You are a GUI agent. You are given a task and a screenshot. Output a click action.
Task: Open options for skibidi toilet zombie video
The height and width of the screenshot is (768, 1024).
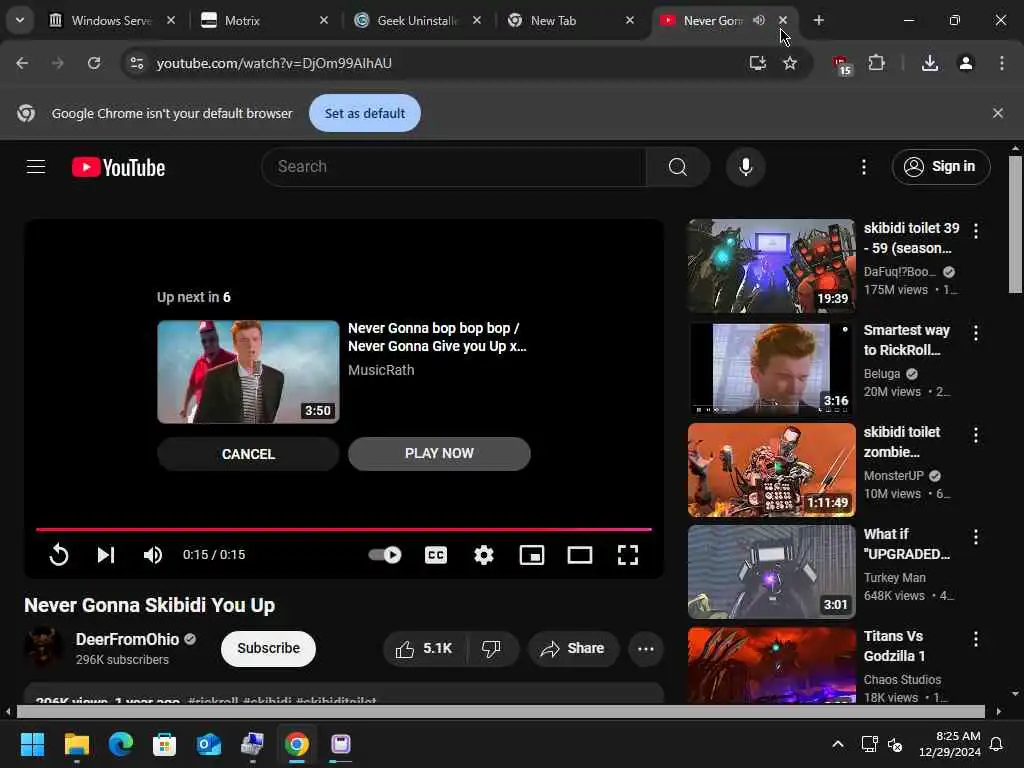click(976, 435)
